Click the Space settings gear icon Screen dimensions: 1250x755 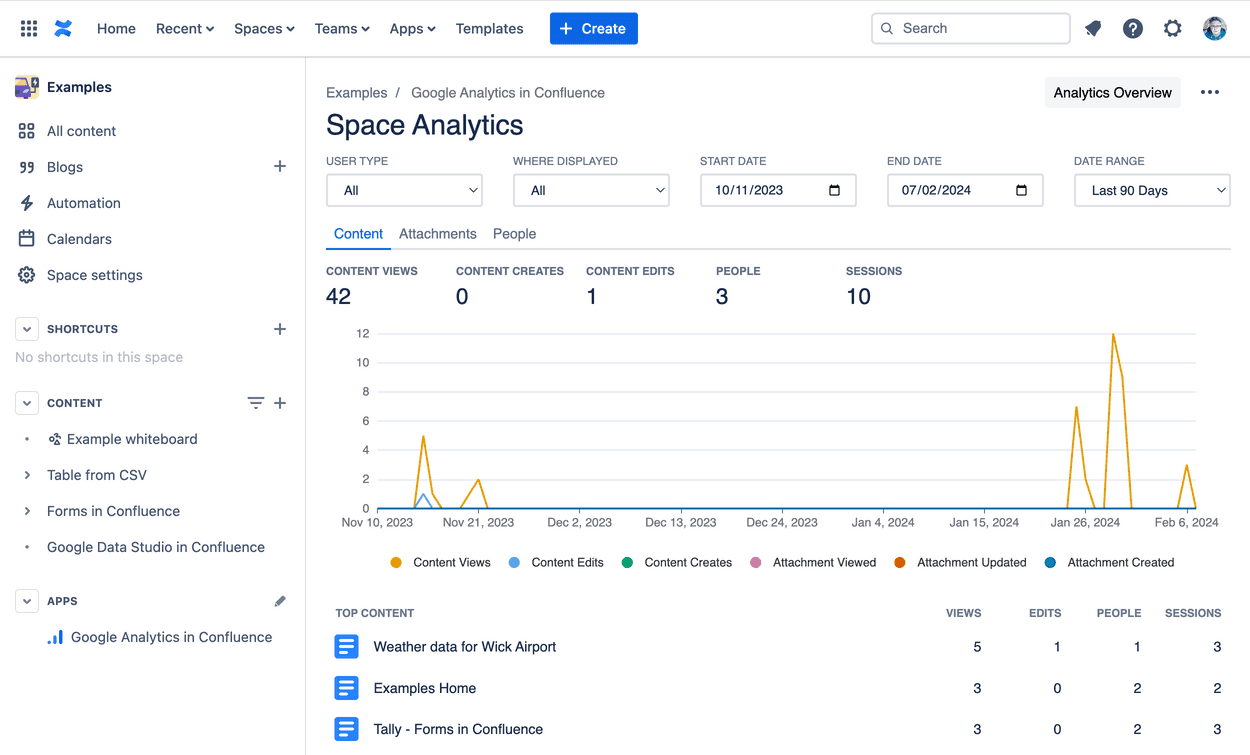pos(27,275)
